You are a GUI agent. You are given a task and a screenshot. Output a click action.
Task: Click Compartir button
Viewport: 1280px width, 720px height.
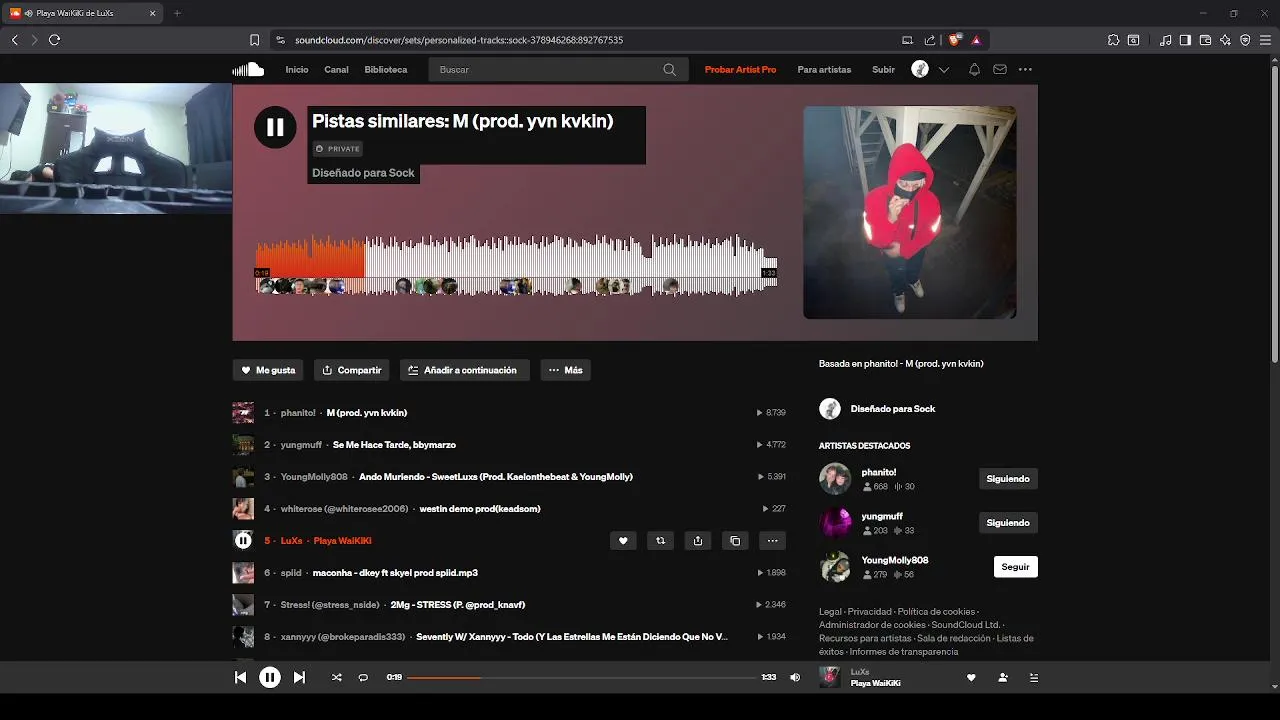(352, 370)
